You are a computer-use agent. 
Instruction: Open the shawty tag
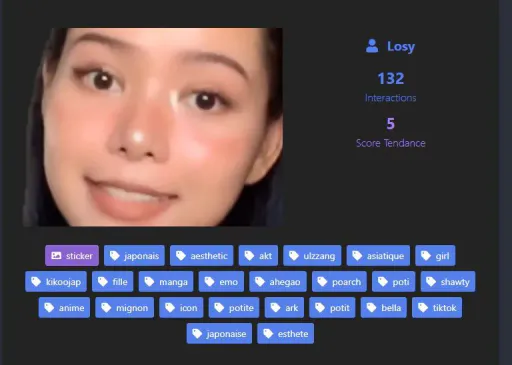coord(448,282)
